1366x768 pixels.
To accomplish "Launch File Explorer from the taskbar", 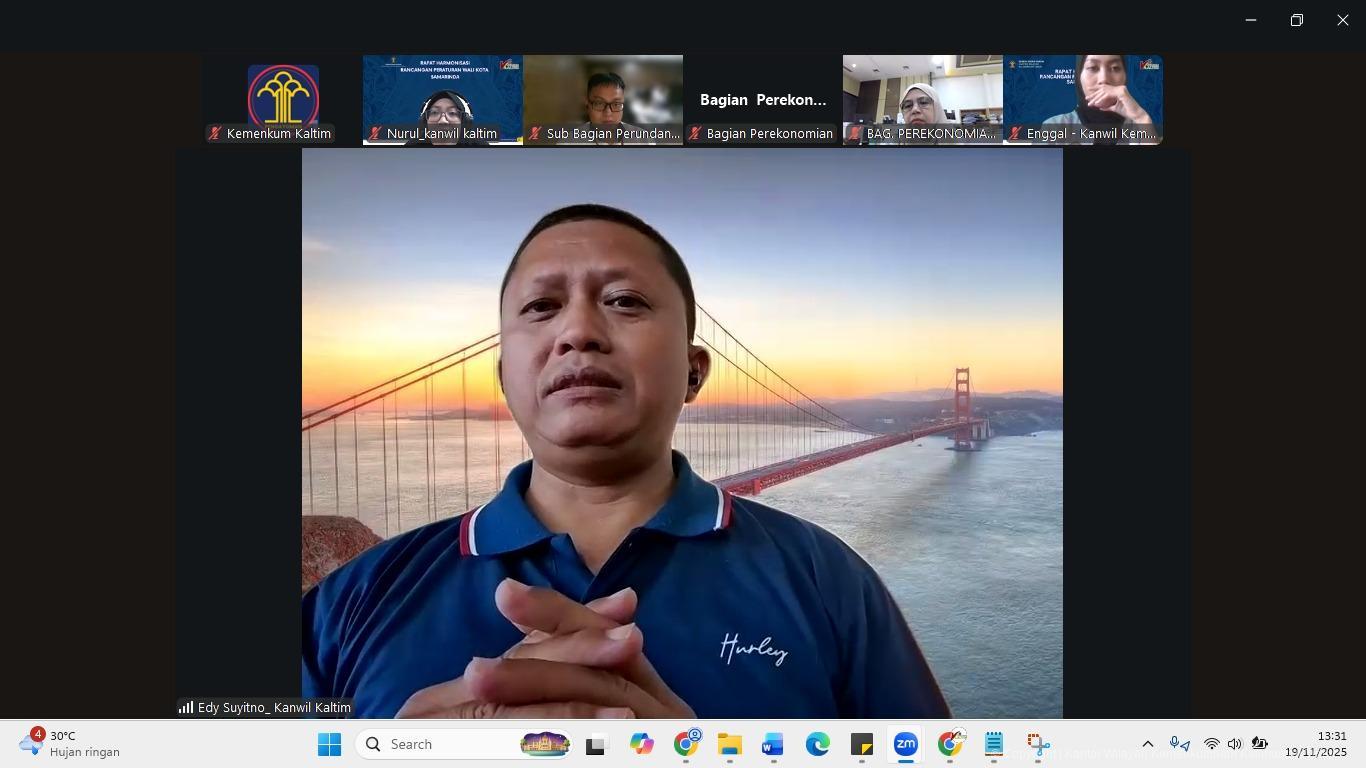I will pyautogui.click(x=729, y=744).
